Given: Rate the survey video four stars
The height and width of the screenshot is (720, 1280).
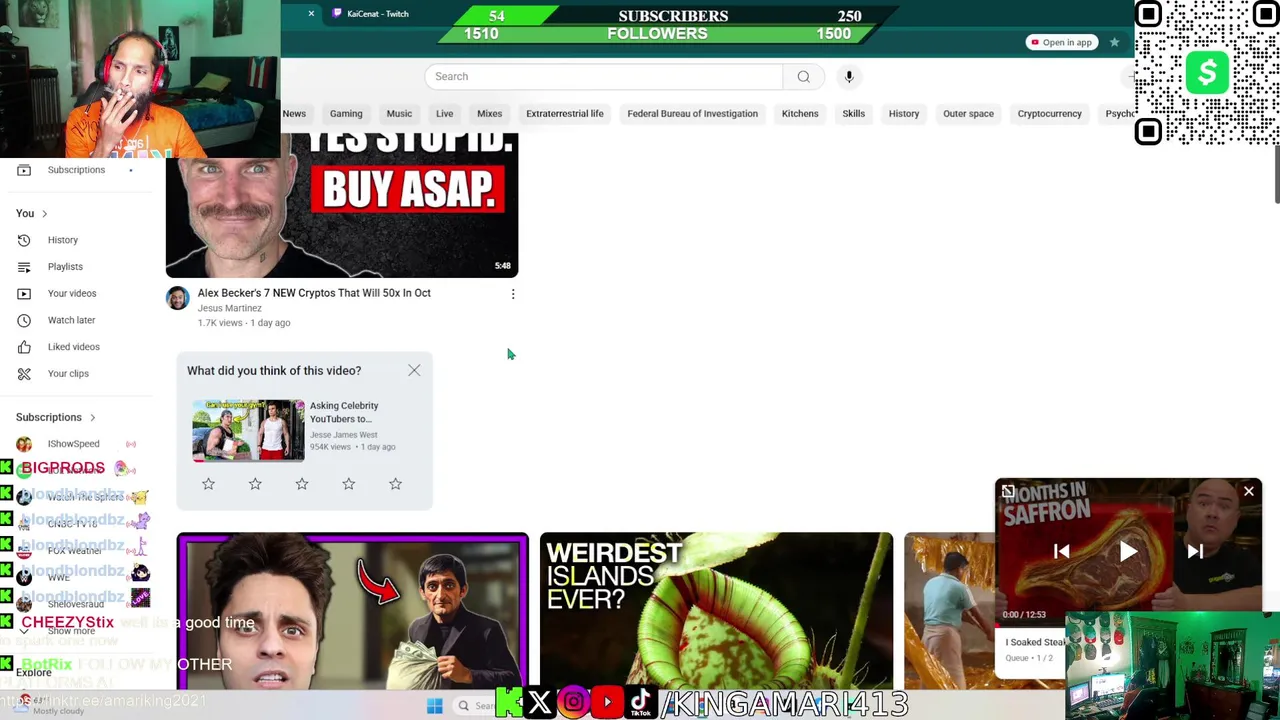Looking at the screenshot, I should coord(348,484).
